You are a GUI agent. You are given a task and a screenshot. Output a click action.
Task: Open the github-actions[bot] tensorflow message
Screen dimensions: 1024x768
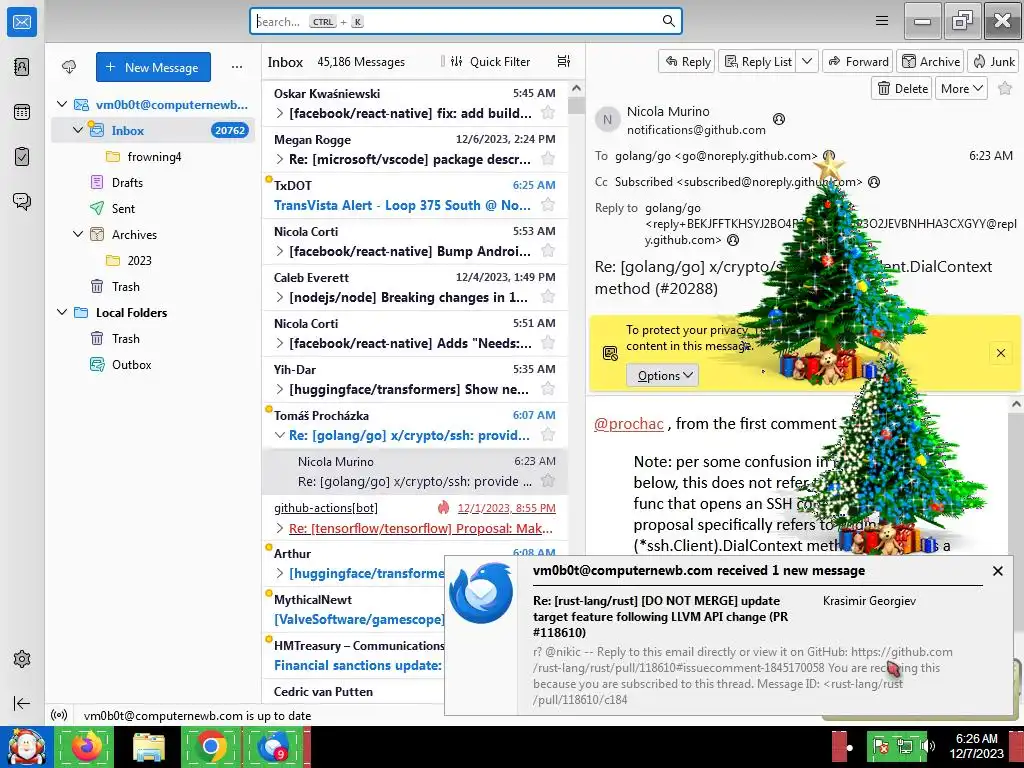pyautogui.click(x=415, y=518)
